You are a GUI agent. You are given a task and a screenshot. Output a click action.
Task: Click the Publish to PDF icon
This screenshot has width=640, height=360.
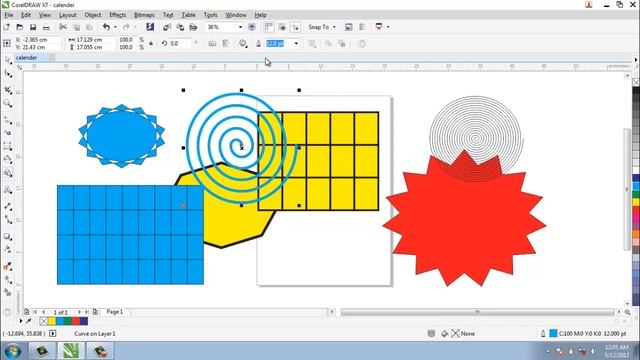pos(193,27)
